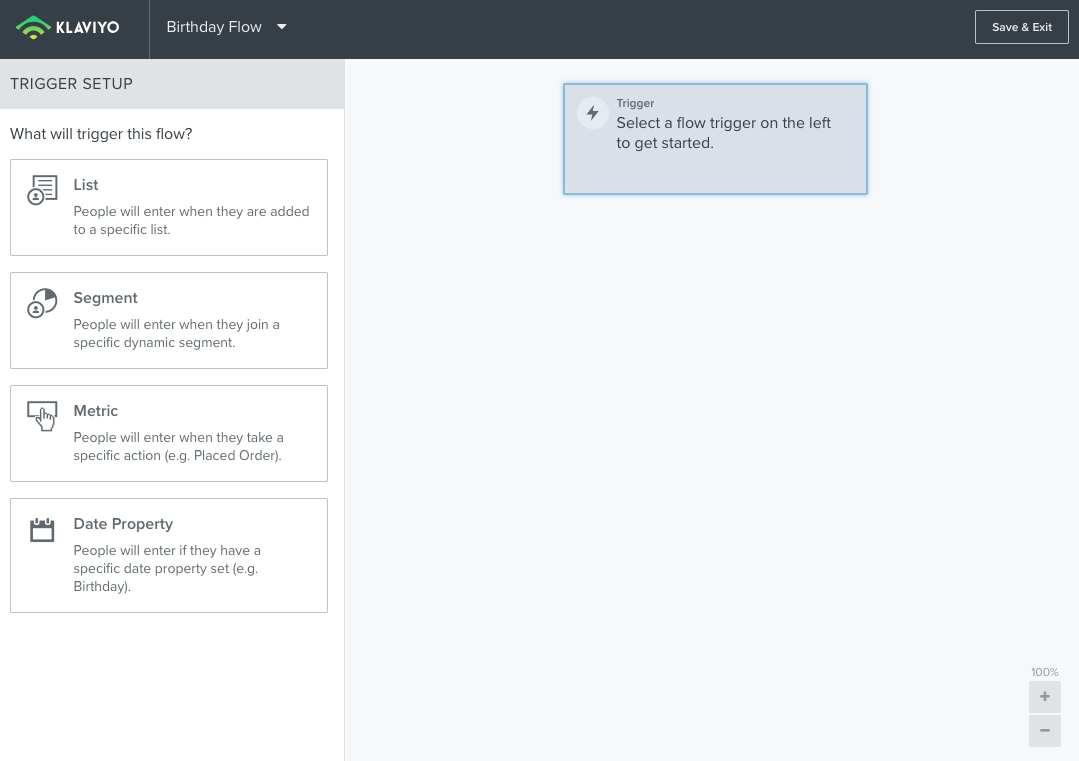
Task: Choose the Date Property trigger heading
Action: (x=123, y=524)
